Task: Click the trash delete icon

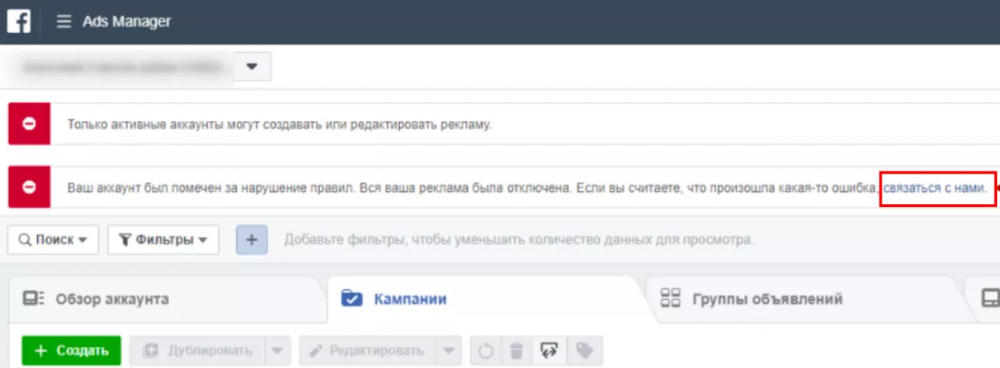Action: click(517, 351)
